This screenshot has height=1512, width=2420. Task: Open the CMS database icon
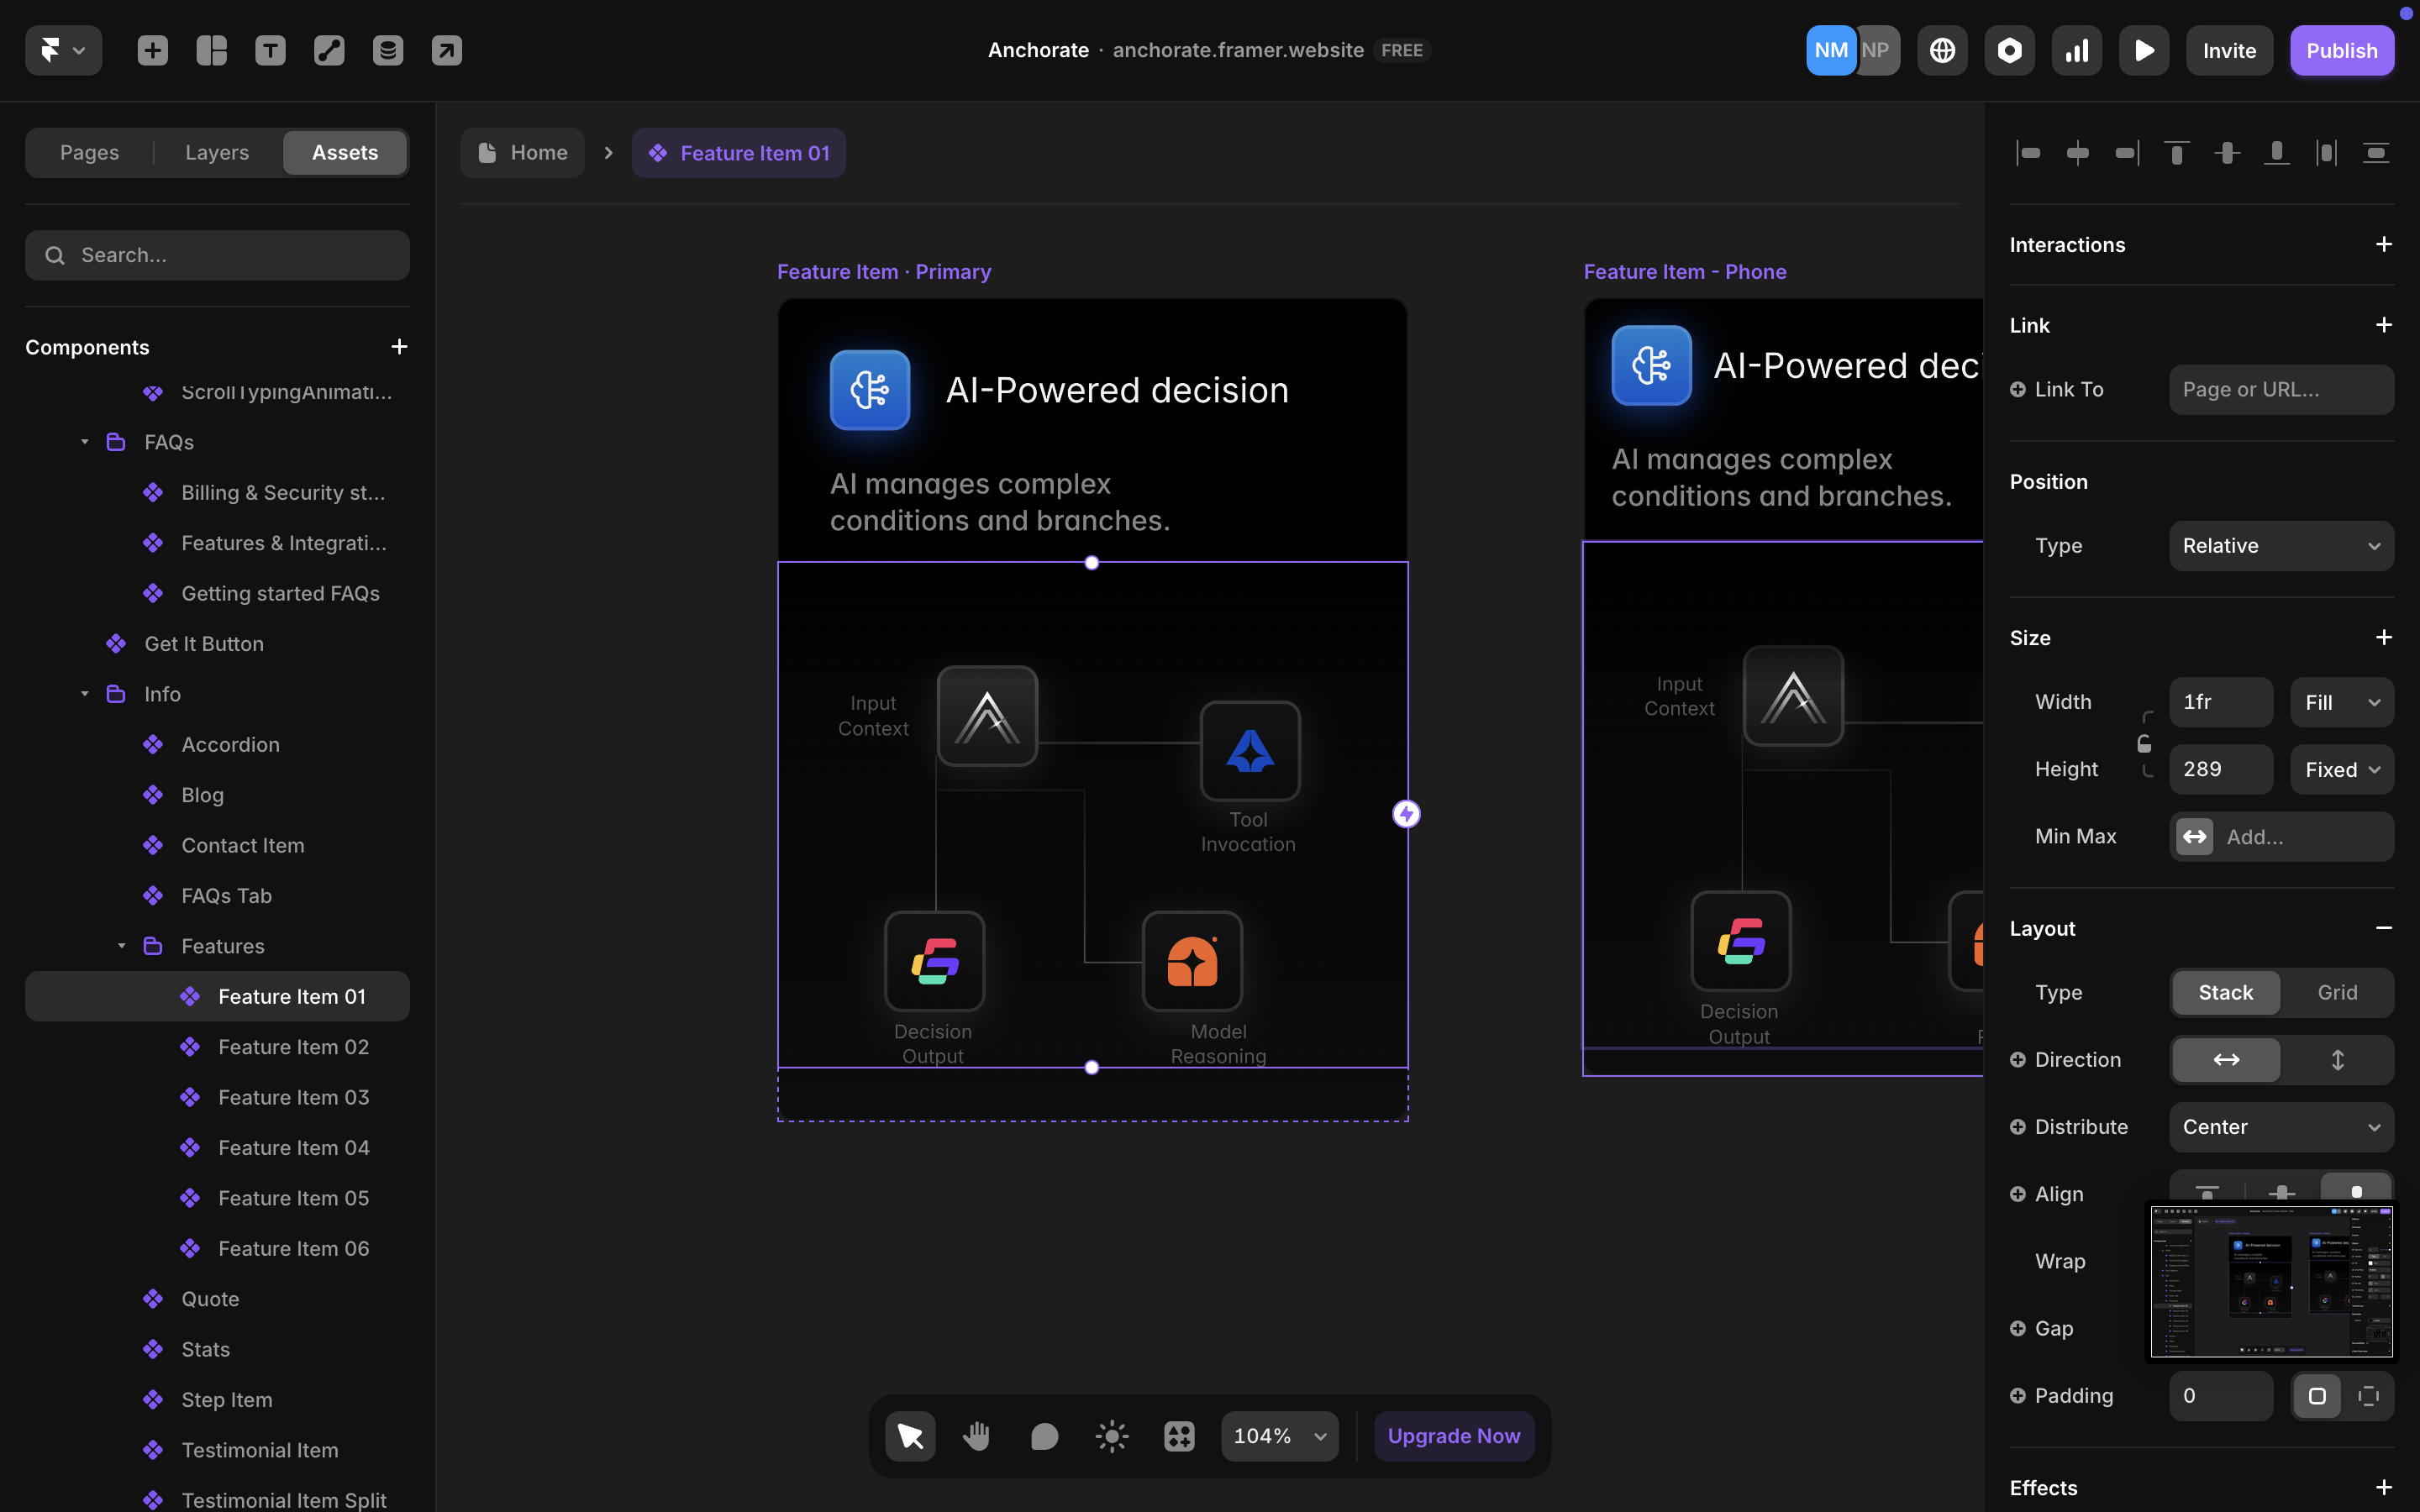tap(388, 50)
